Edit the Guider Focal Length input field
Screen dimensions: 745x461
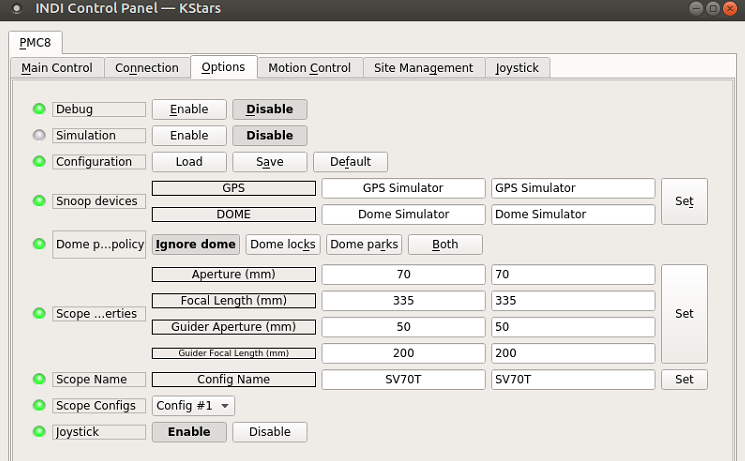pos(573,353)
